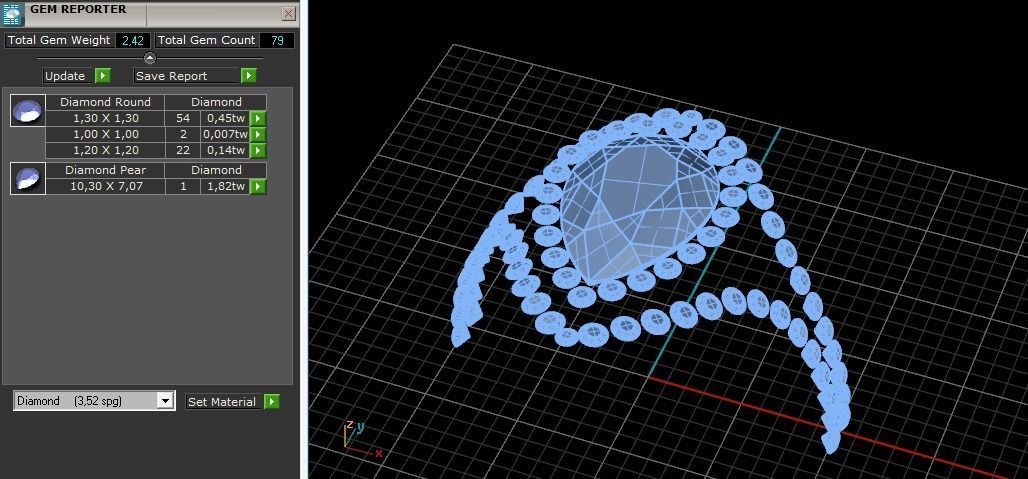Click the '0,45tw' weight cell

[x=226, y=119]
